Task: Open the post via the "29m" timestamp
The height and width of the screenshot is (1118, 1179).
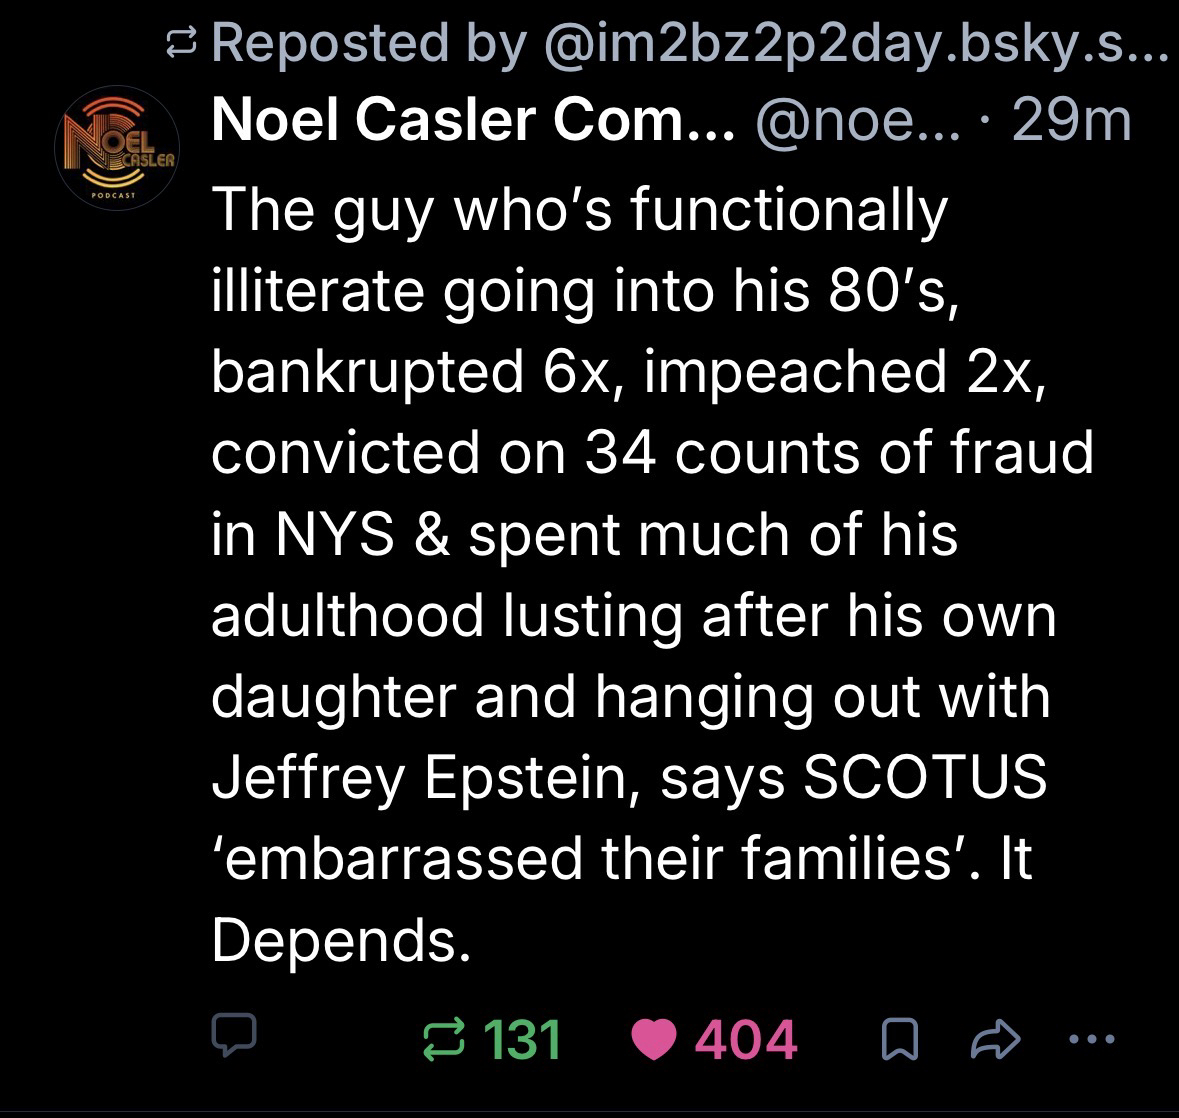Action: [x=1071, y=122]
